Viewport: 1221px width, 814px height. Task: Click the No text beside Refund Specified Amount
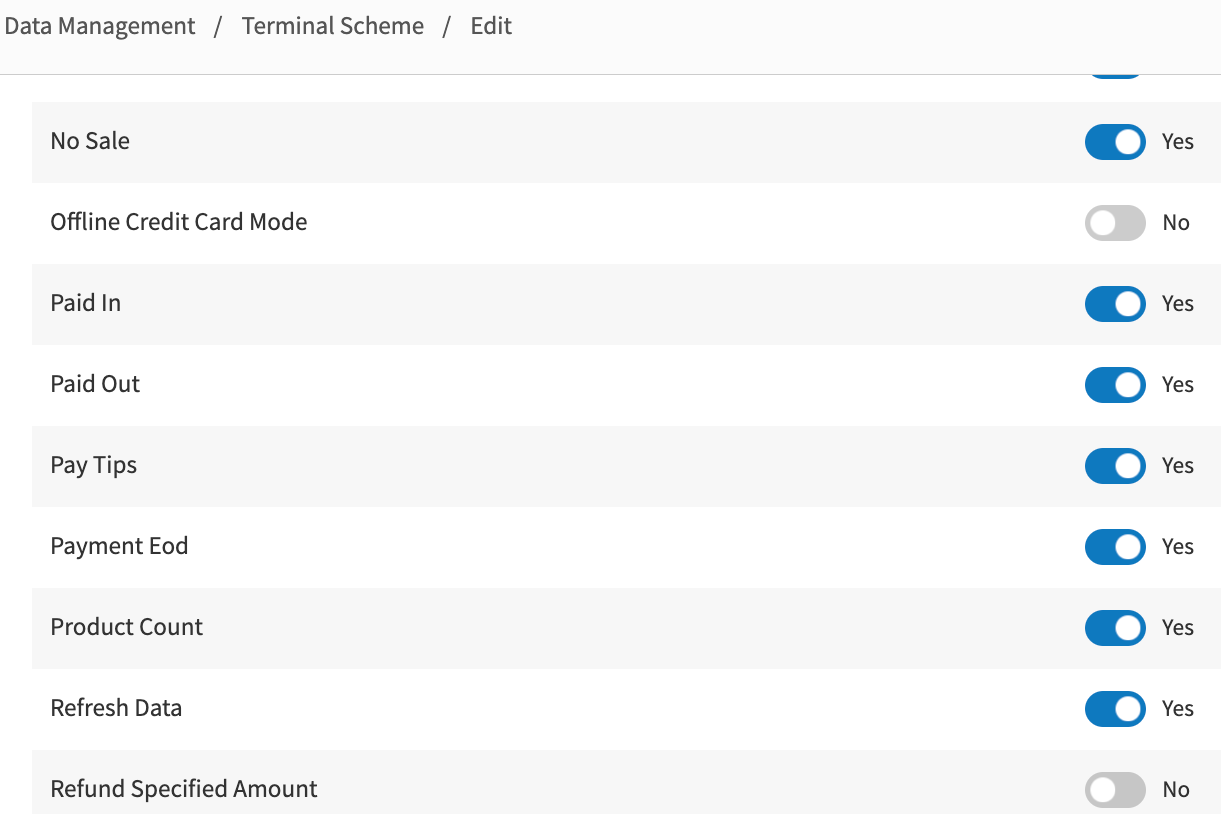tap(1176, 790)
